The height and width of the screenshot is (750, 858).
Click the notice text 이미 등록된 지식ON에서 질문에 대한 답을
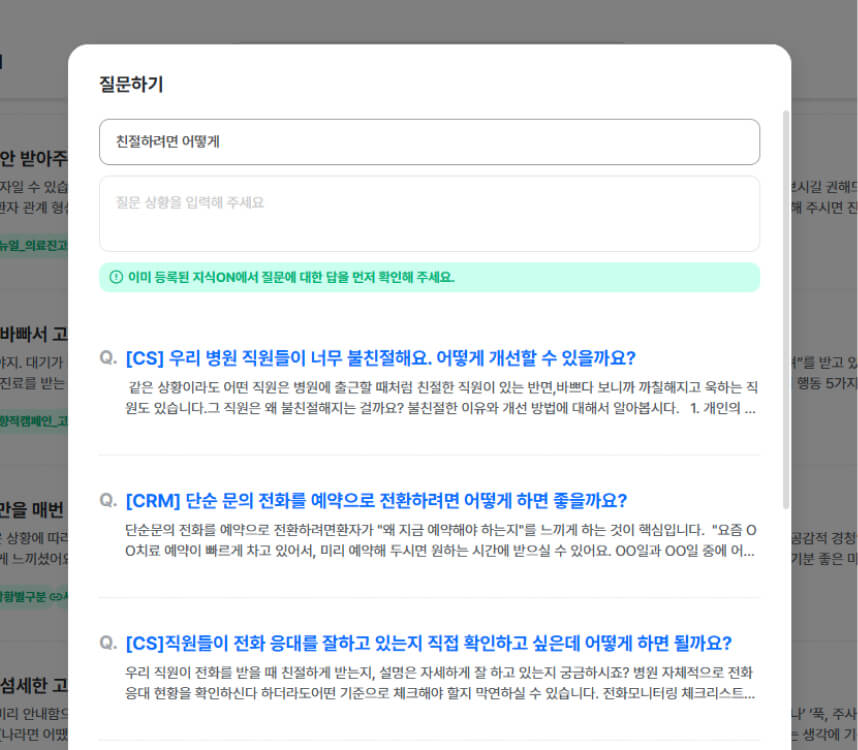click(x=291, y=277)
